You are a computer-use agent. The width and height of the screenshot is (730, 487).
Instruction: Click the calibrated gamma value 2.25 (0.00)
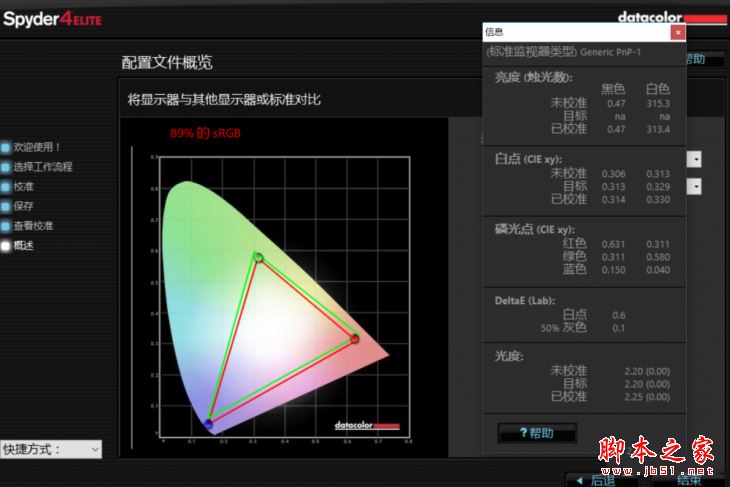click(647, 397)
